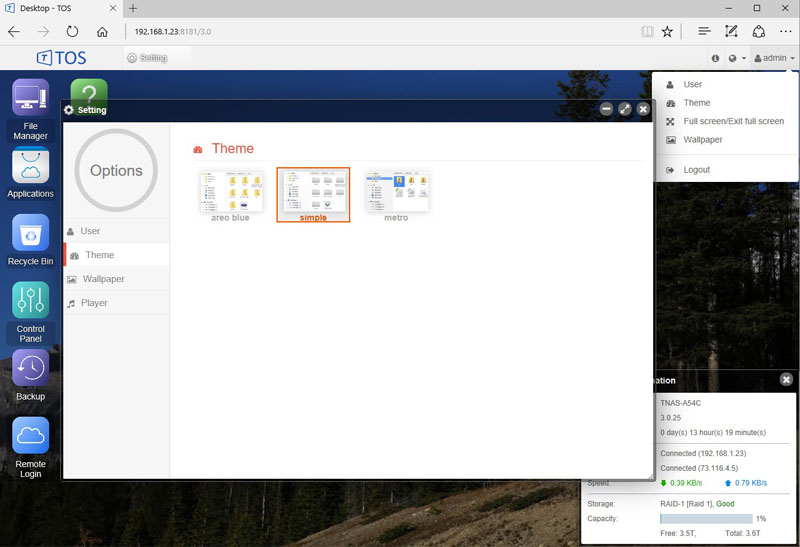Click the Setting taskbar button

147,58
